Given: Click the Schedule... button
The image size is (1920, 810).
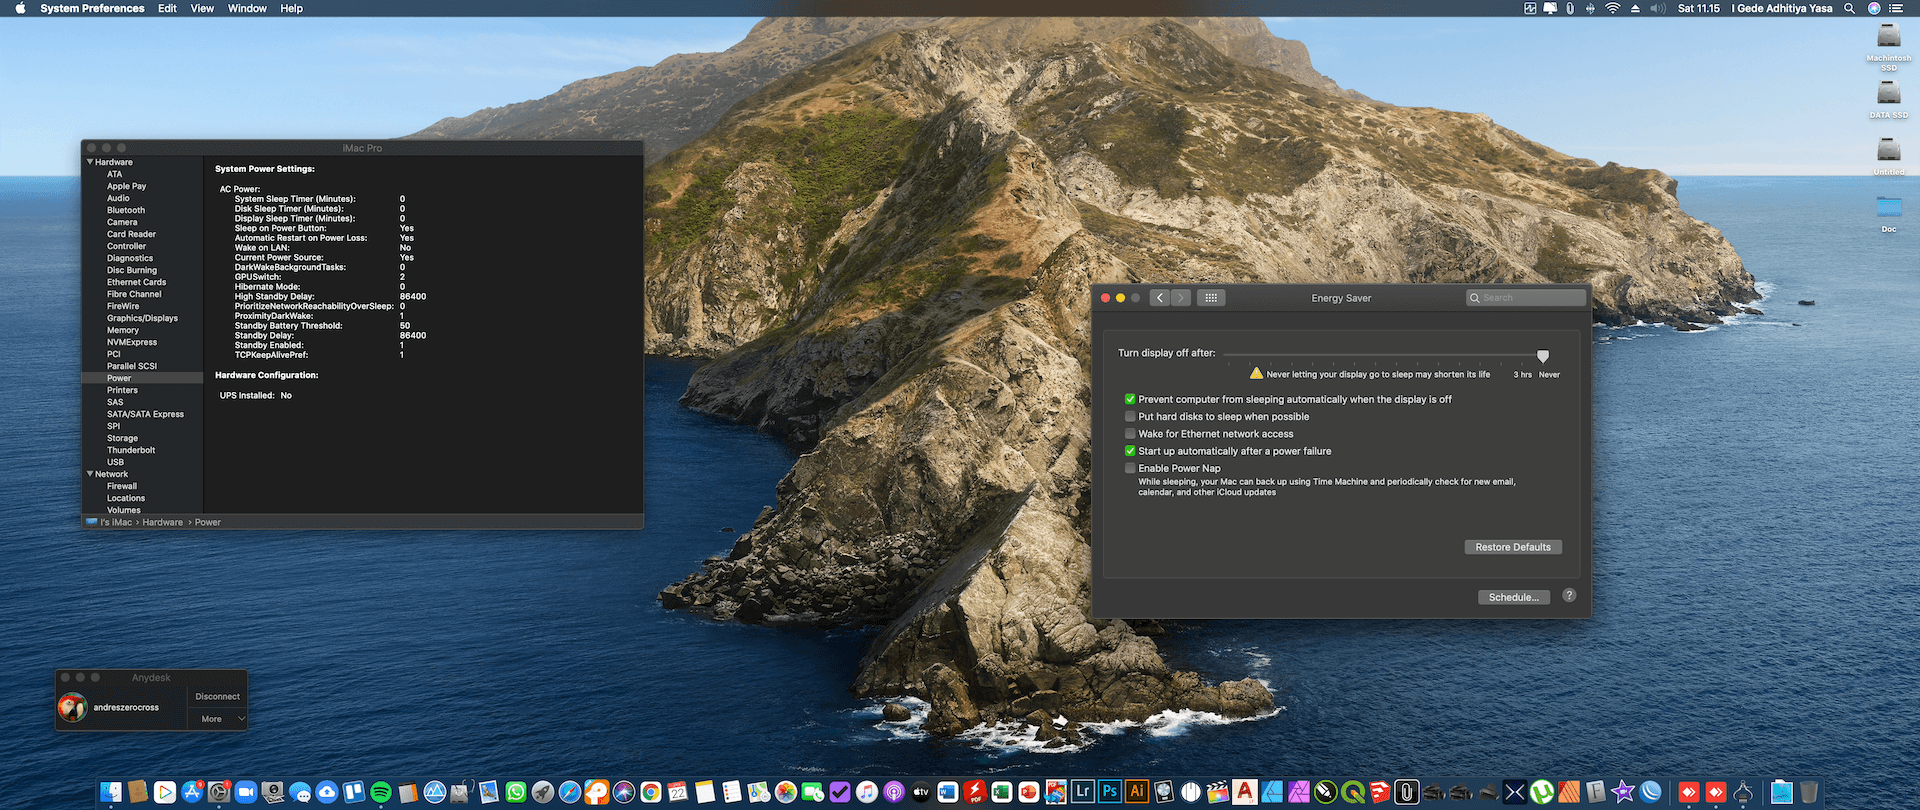Looking at the screenshot, I should [x=1513, y=597].
